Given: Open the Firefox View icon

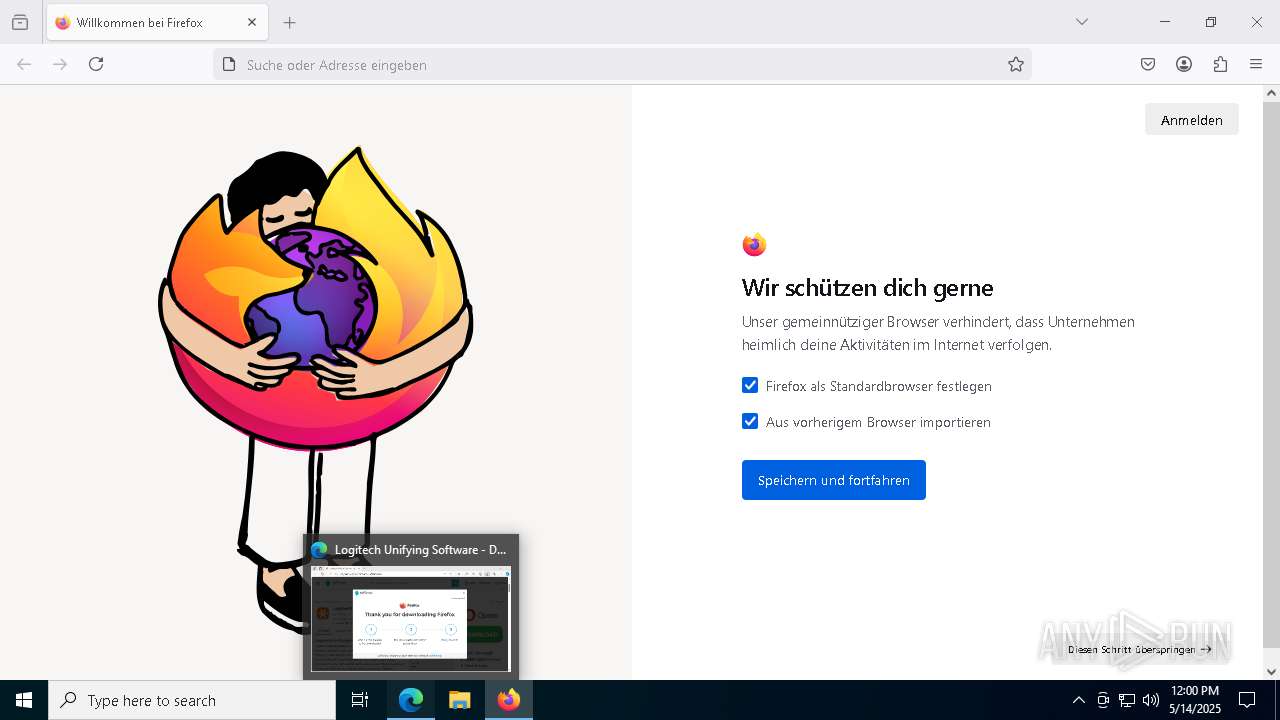Looking at the screenshot, I should pyautogui.click(x=20, y=22).
